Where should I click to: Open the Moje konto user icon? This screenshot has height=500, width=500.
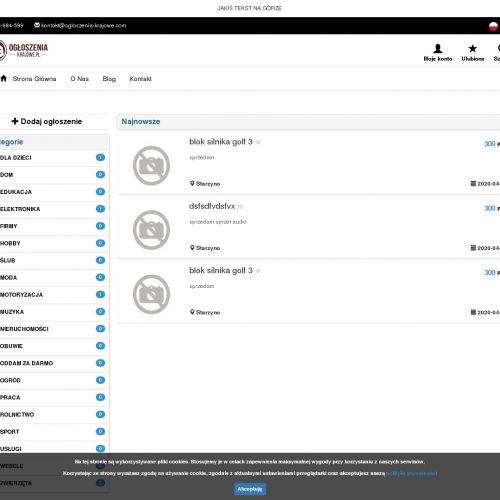tap(438, 49)
